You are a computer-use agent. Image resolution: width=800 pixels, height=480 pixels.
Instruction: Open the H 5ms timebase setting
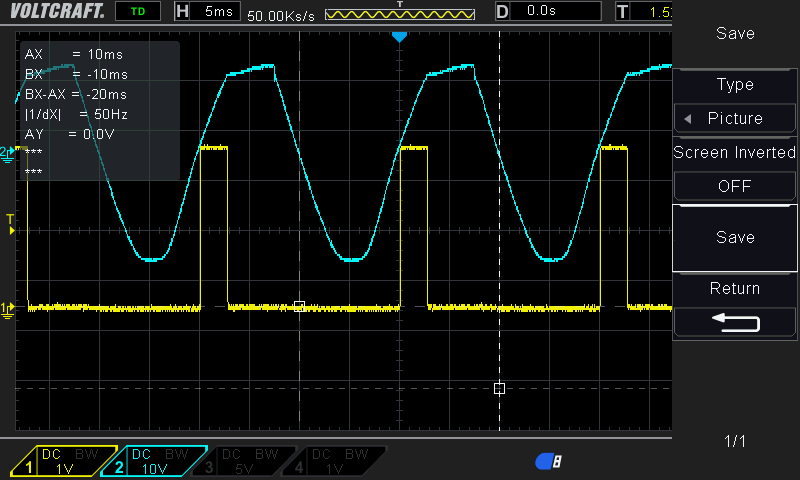[207, 12]
